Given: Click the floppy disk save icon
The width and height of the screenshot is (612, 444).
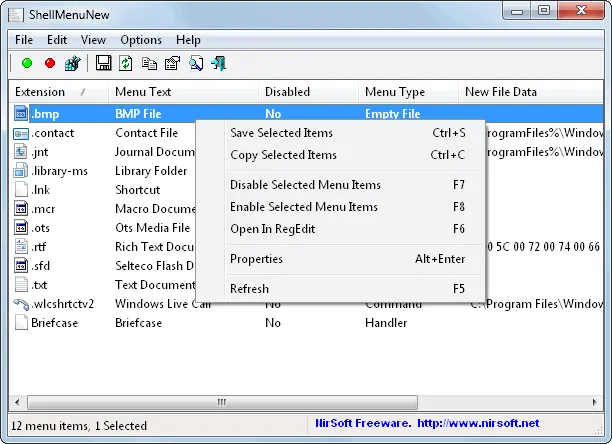Looking at the screenshot, I should click(103, 64).
